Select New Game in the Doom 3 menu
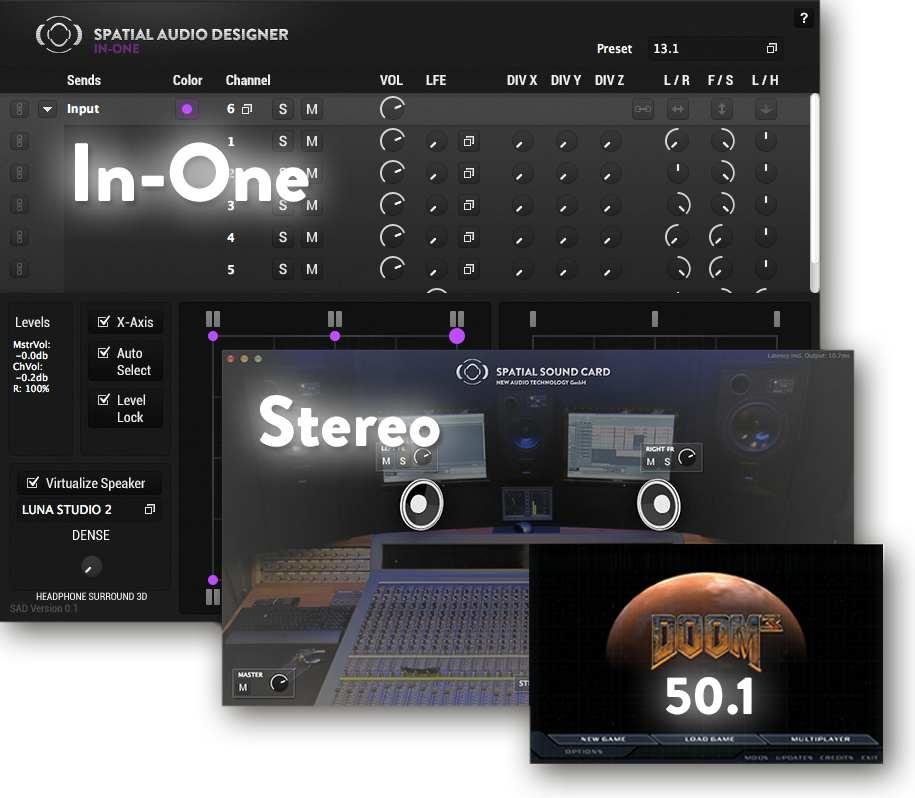This screenshot has height=798, width=915. (603, 739)
